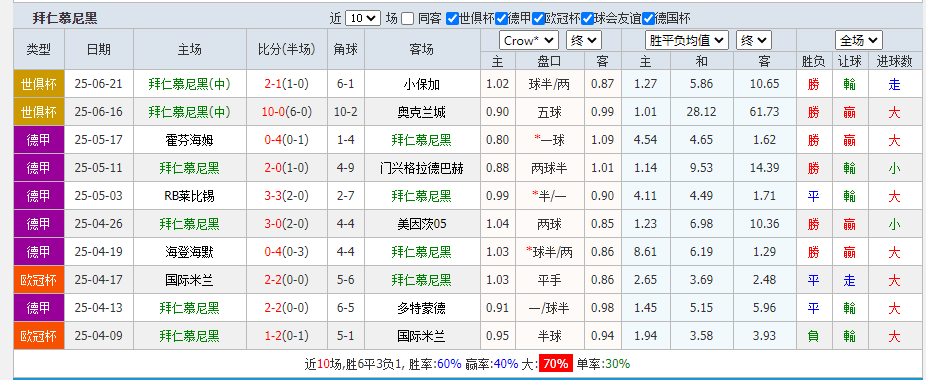Click the 半球 handicap cell
Image resolution: width=926 pixels, height=380 pixels.
[549, 336]
